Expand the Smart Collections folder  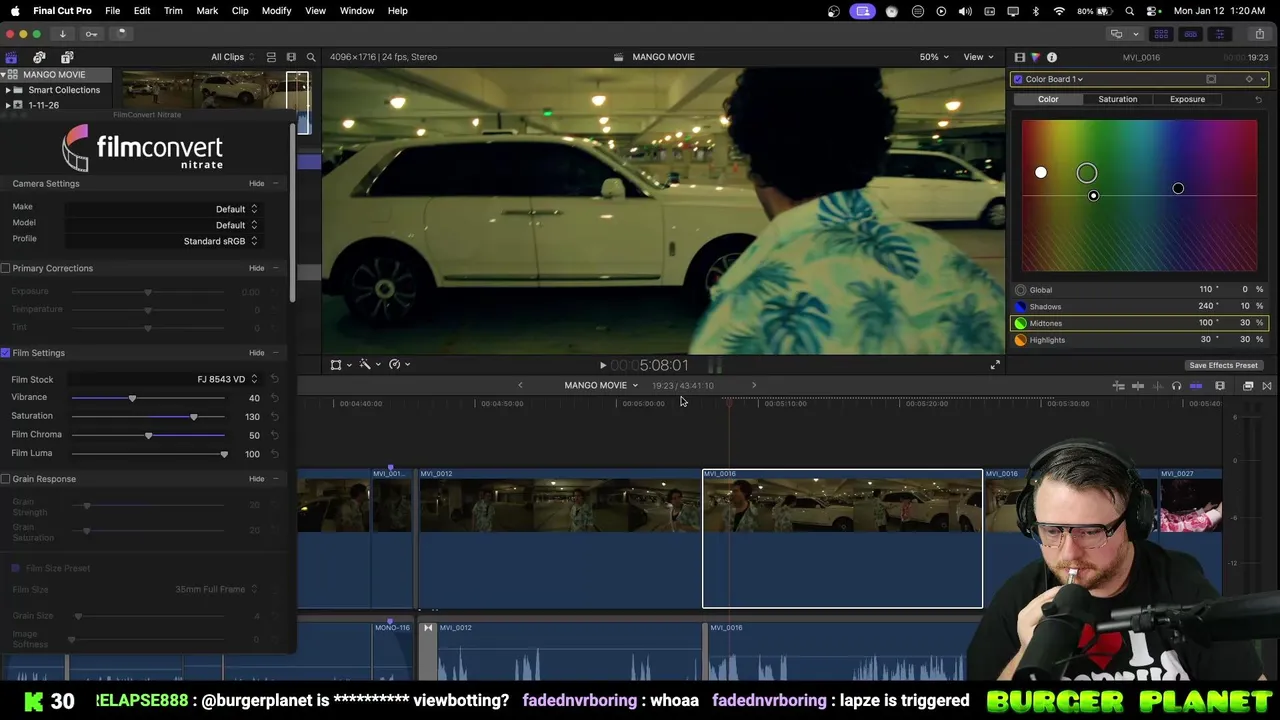(x=8, y=90)
